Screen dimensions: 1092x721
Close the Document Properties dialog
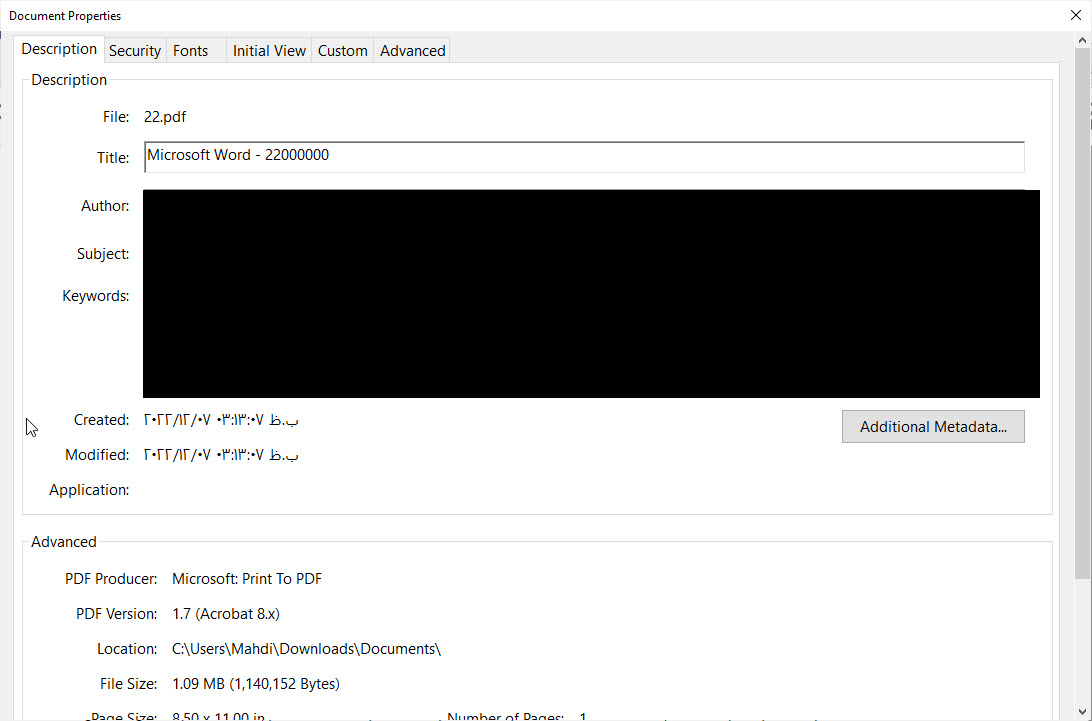(x=1075, y=15)
